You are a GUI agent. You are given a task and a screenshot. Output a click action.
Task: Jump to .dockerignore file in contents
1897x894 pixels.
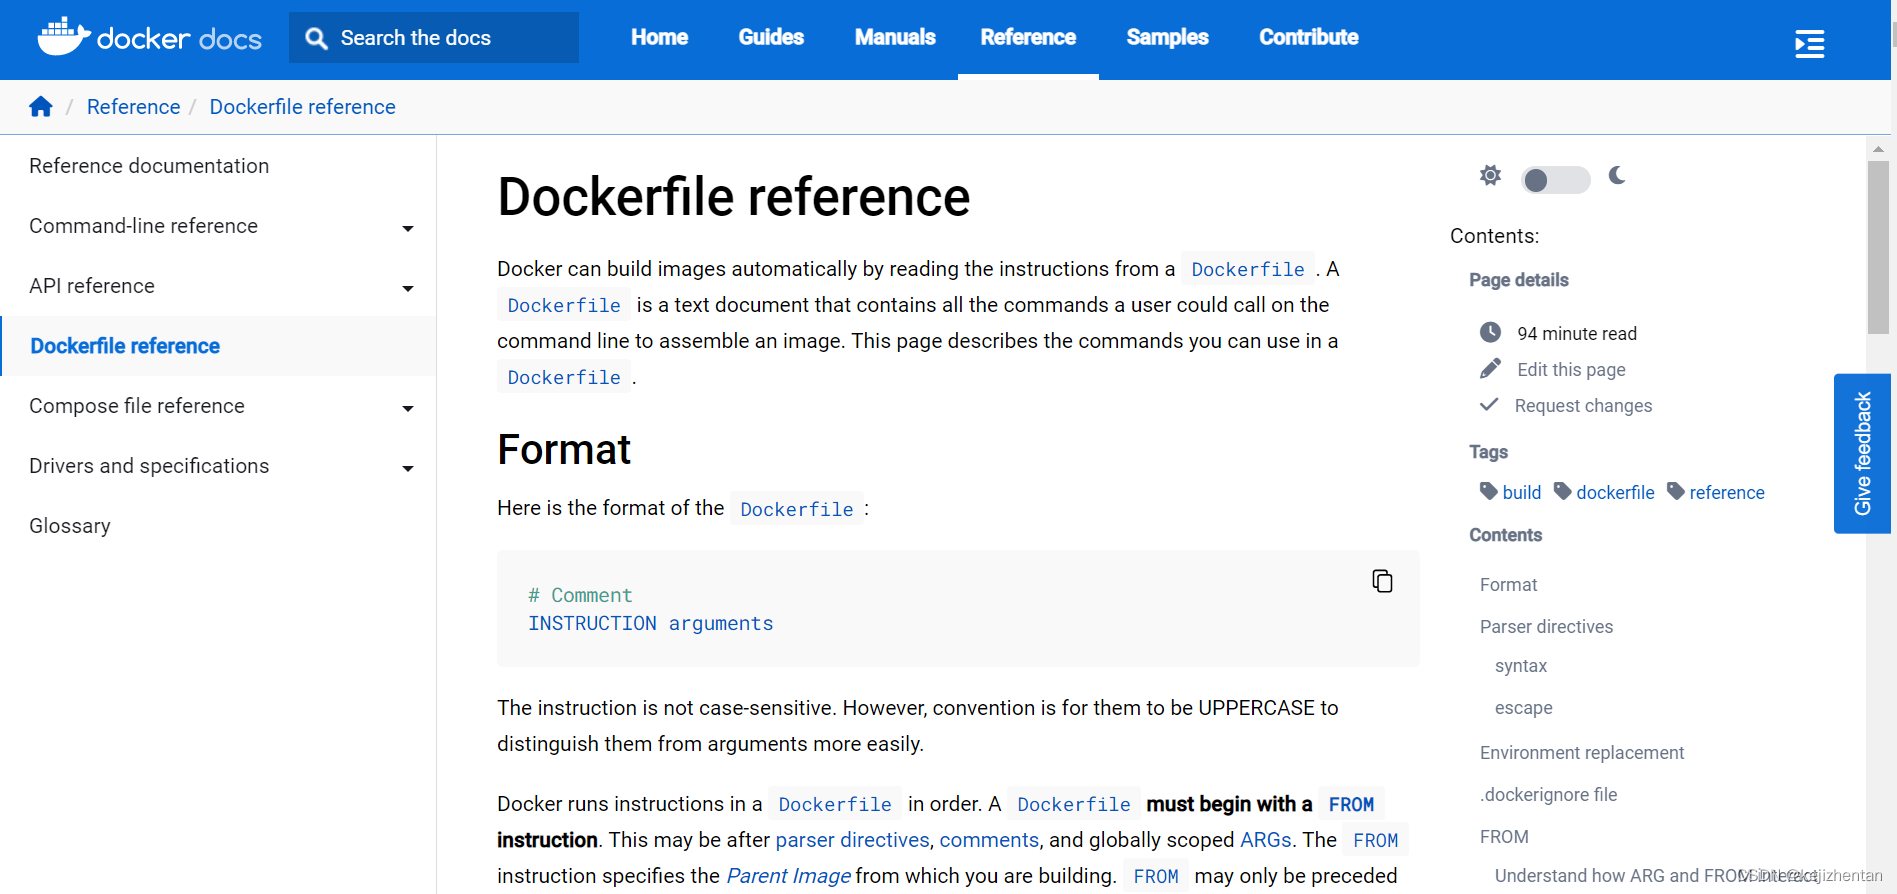point(1548,795)
